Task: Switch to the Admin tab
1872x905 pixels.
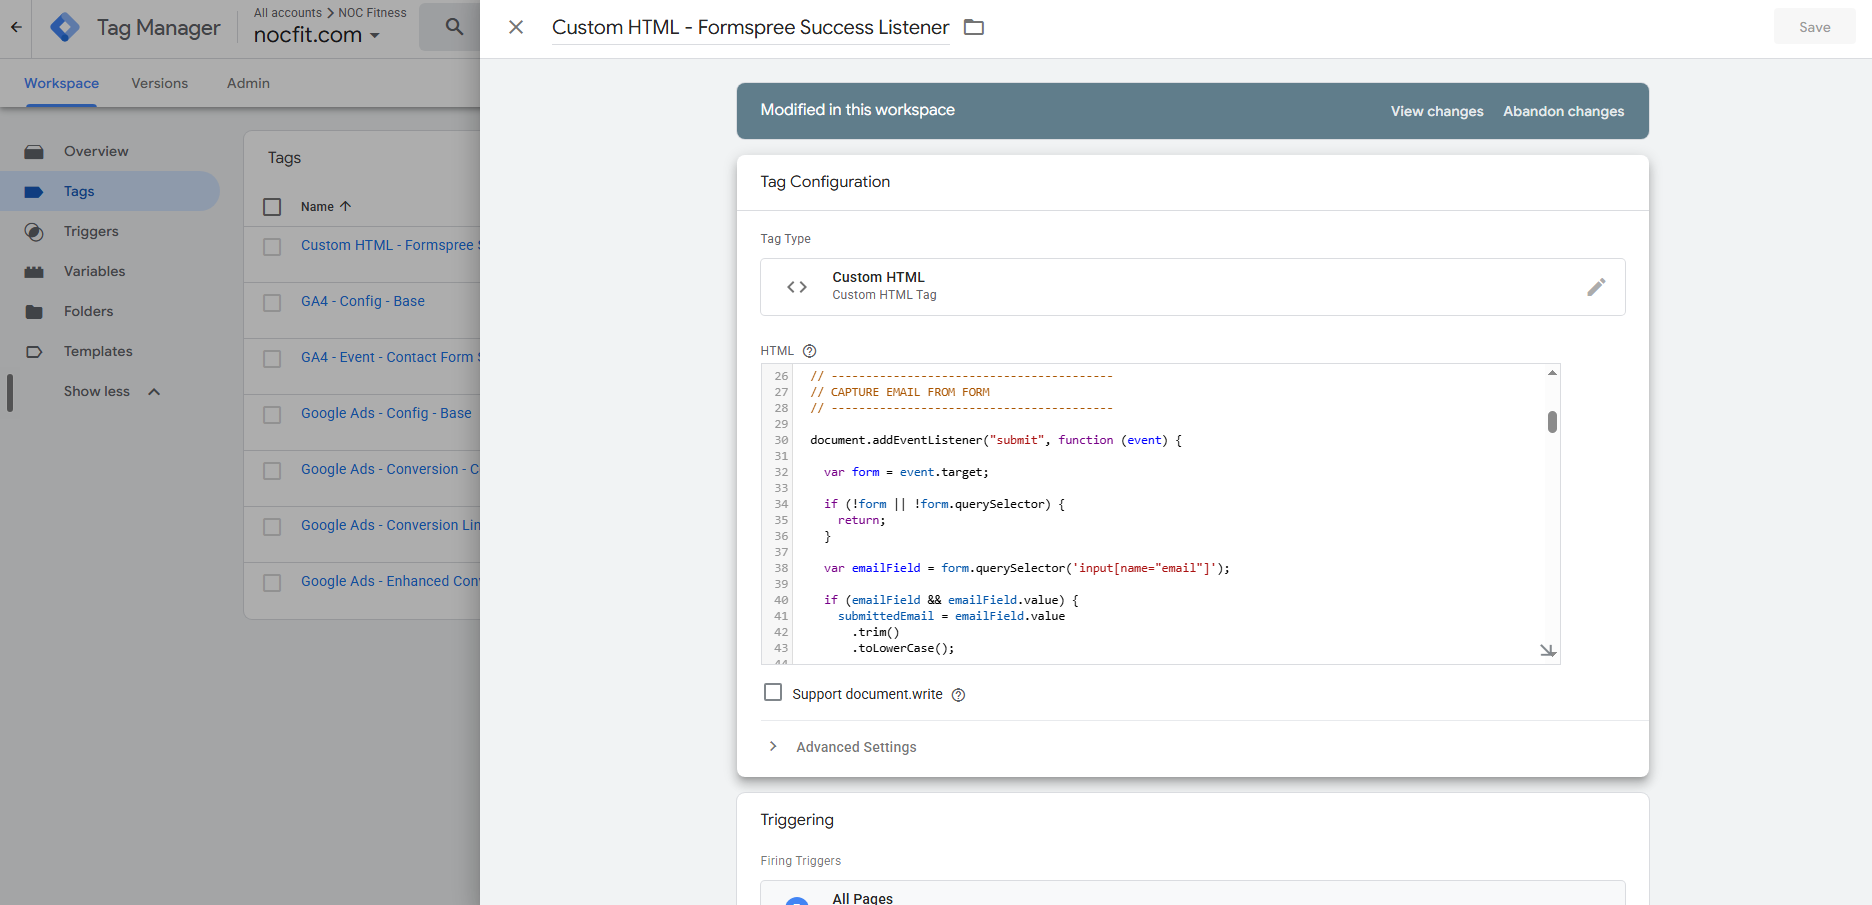Action: tap(248, 83)
